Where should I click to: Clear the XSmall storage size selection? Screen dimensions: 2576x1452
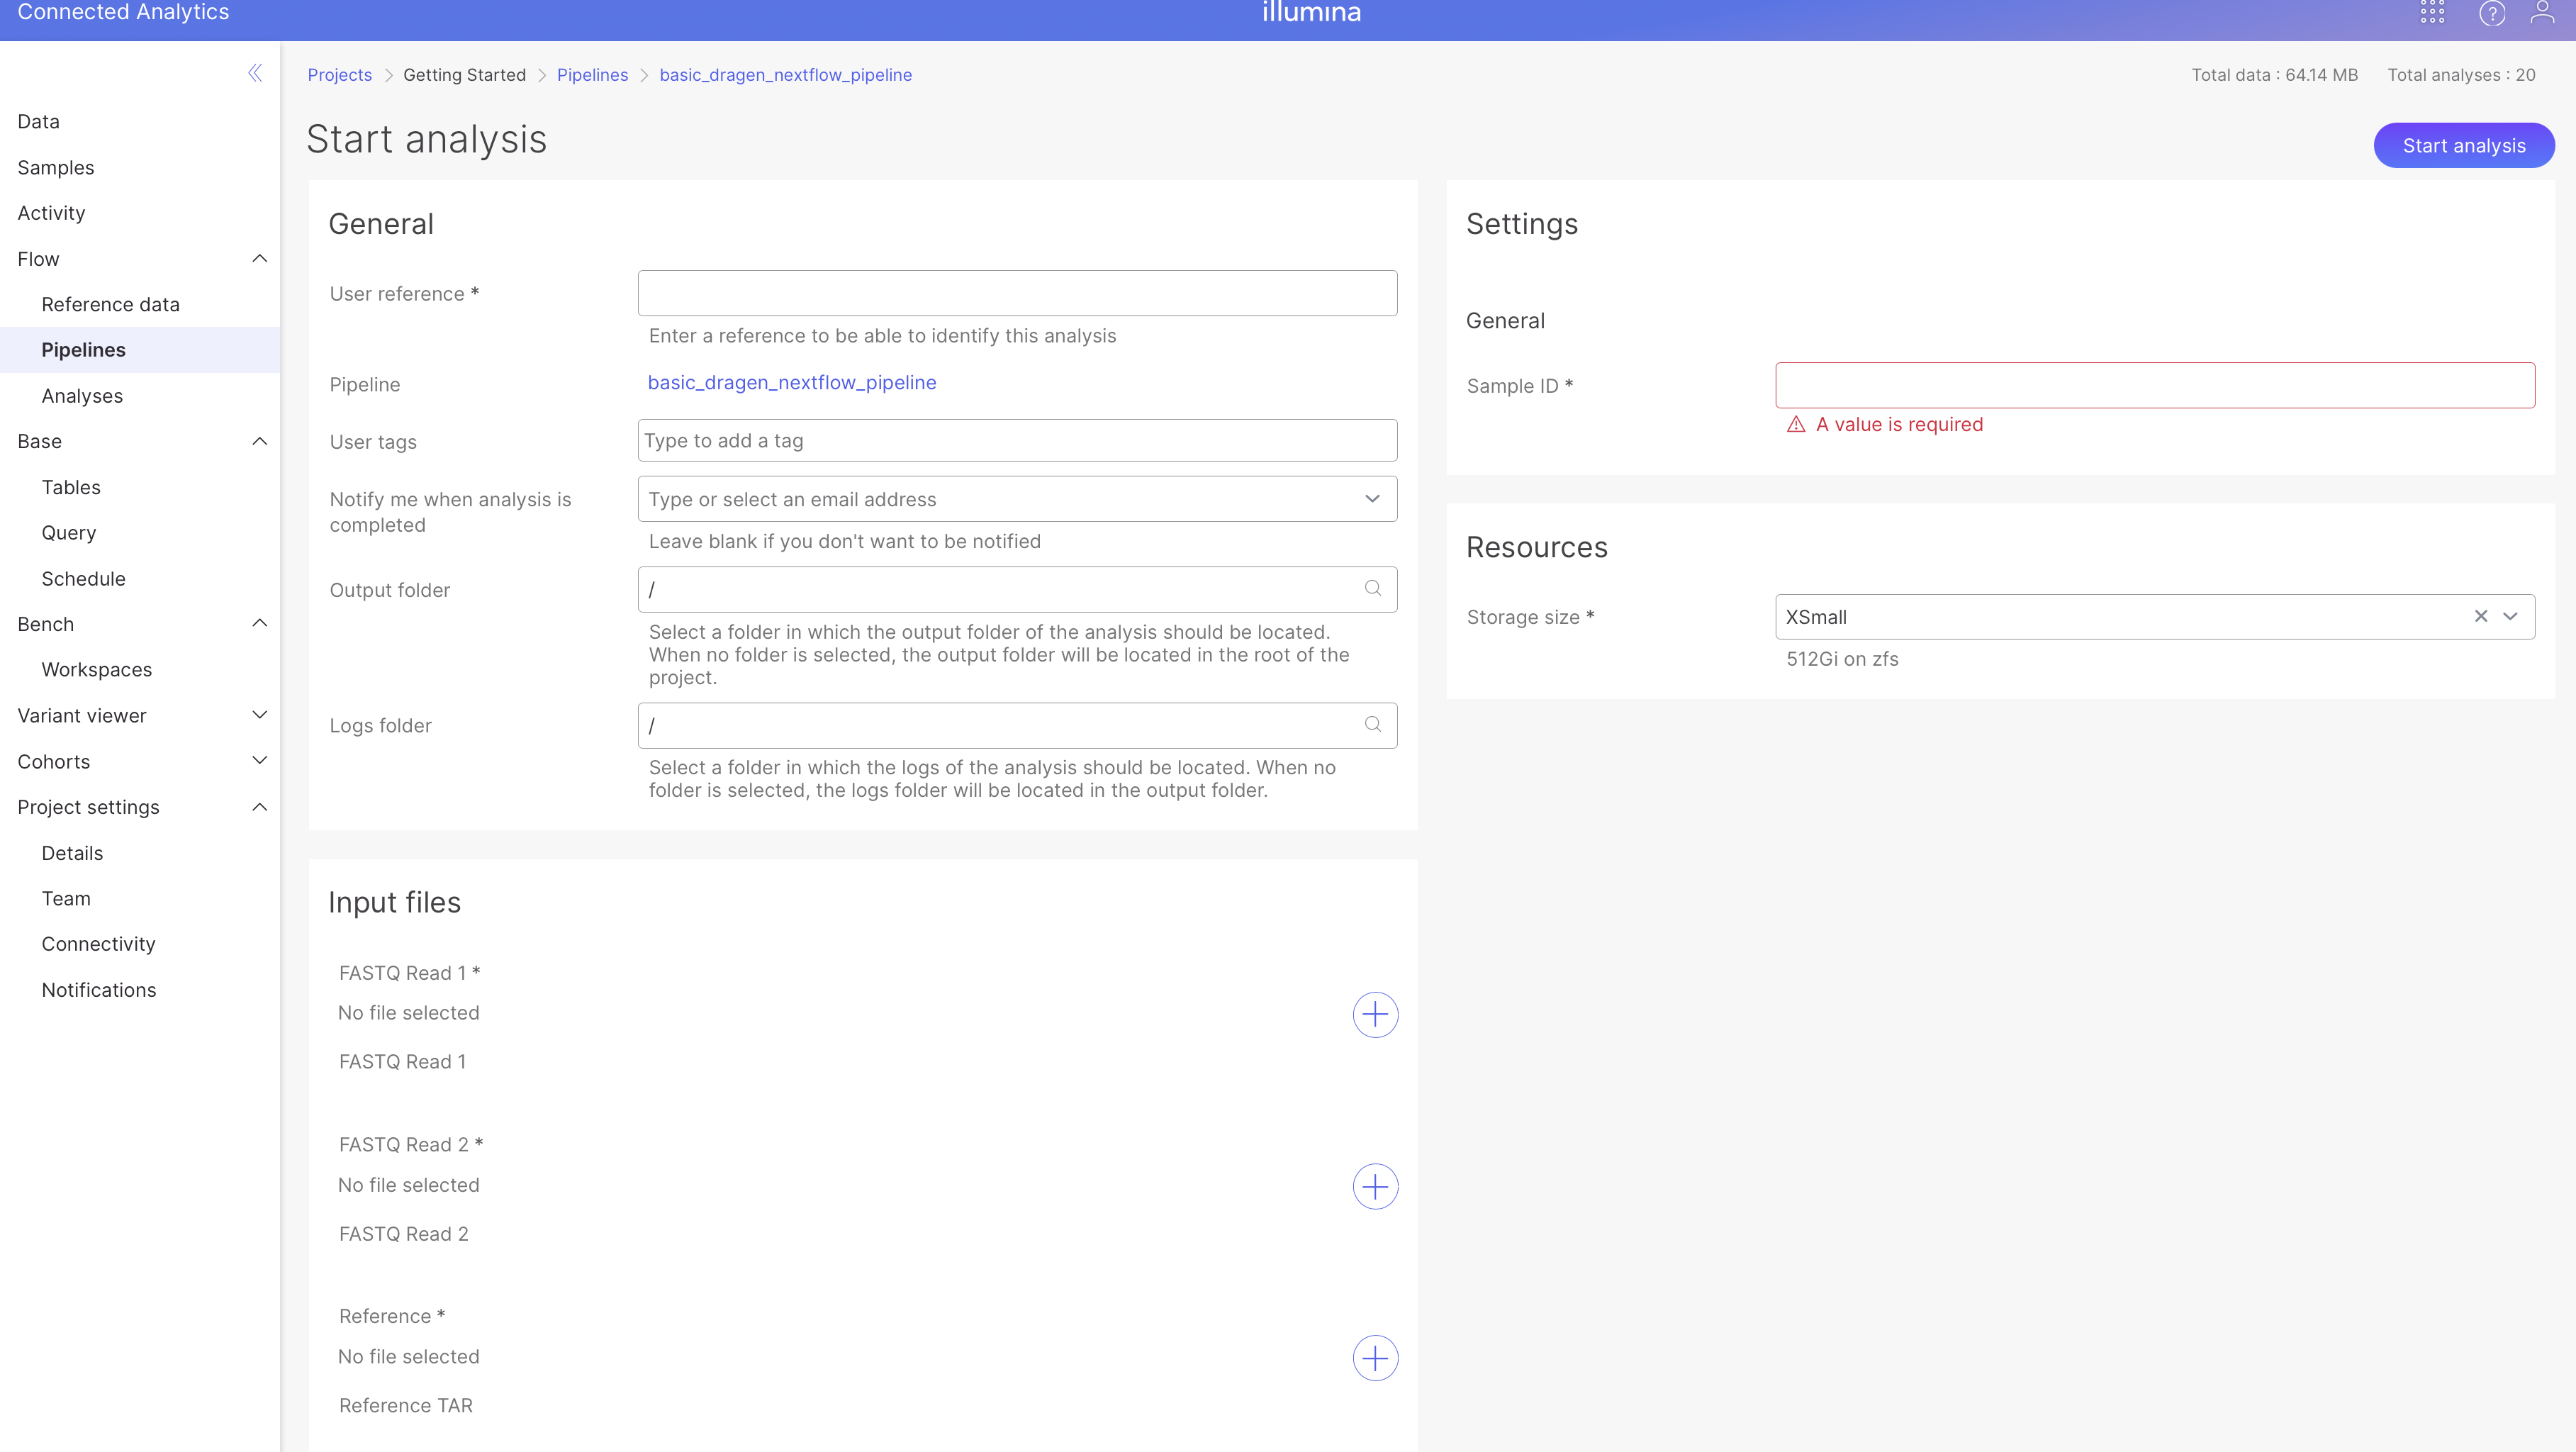(x=2481, y=617)
